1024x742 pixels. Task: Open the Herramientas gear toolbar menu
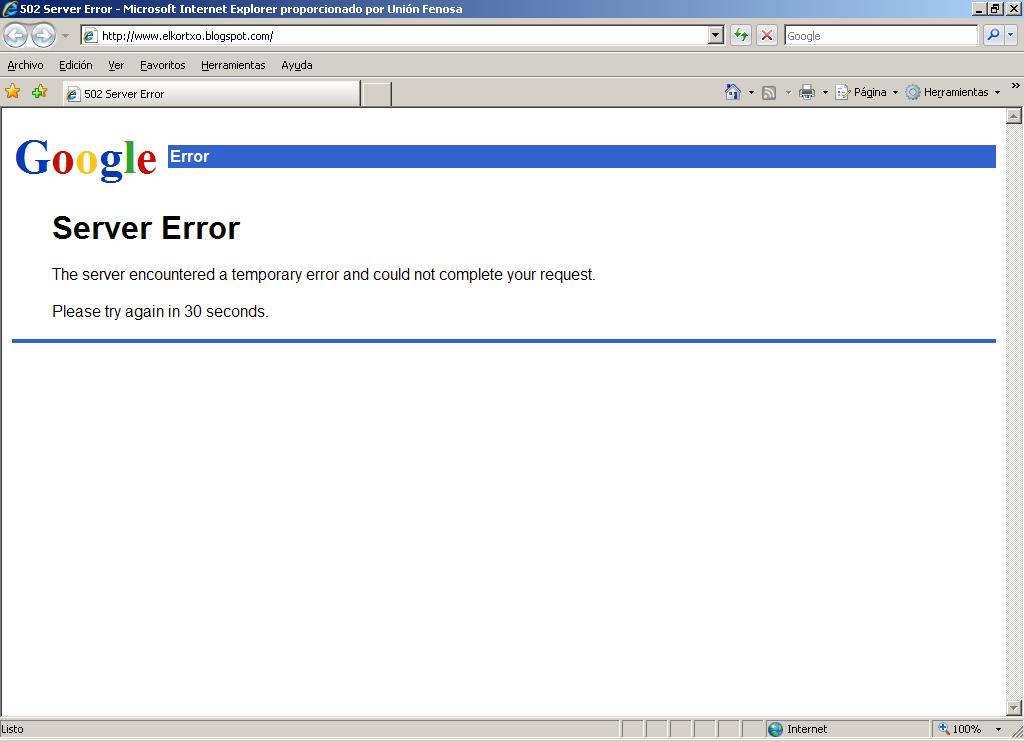click(953, 92)
